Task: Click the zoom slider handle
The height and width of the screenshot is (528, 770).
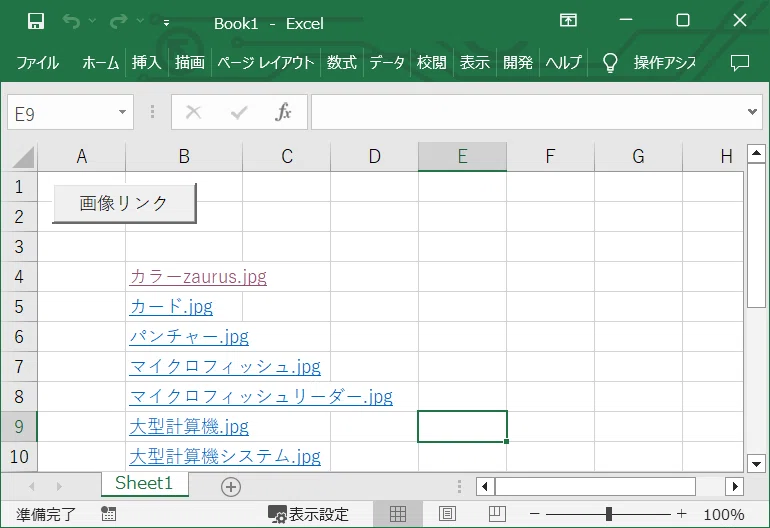Action: 609,514
